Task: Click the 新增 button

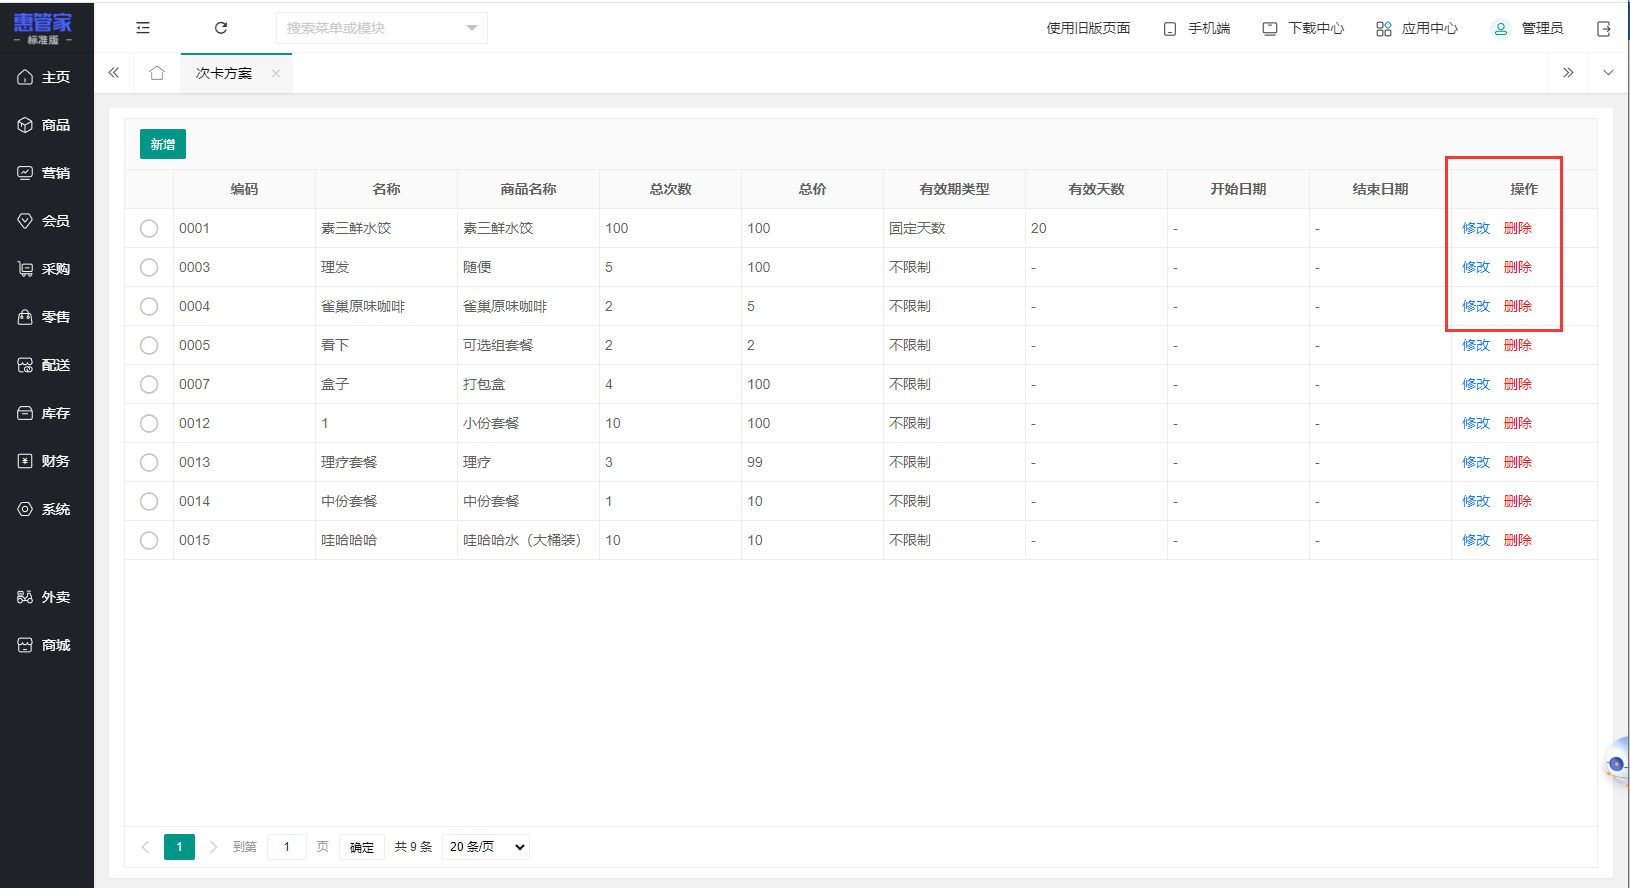Action: 163,144
